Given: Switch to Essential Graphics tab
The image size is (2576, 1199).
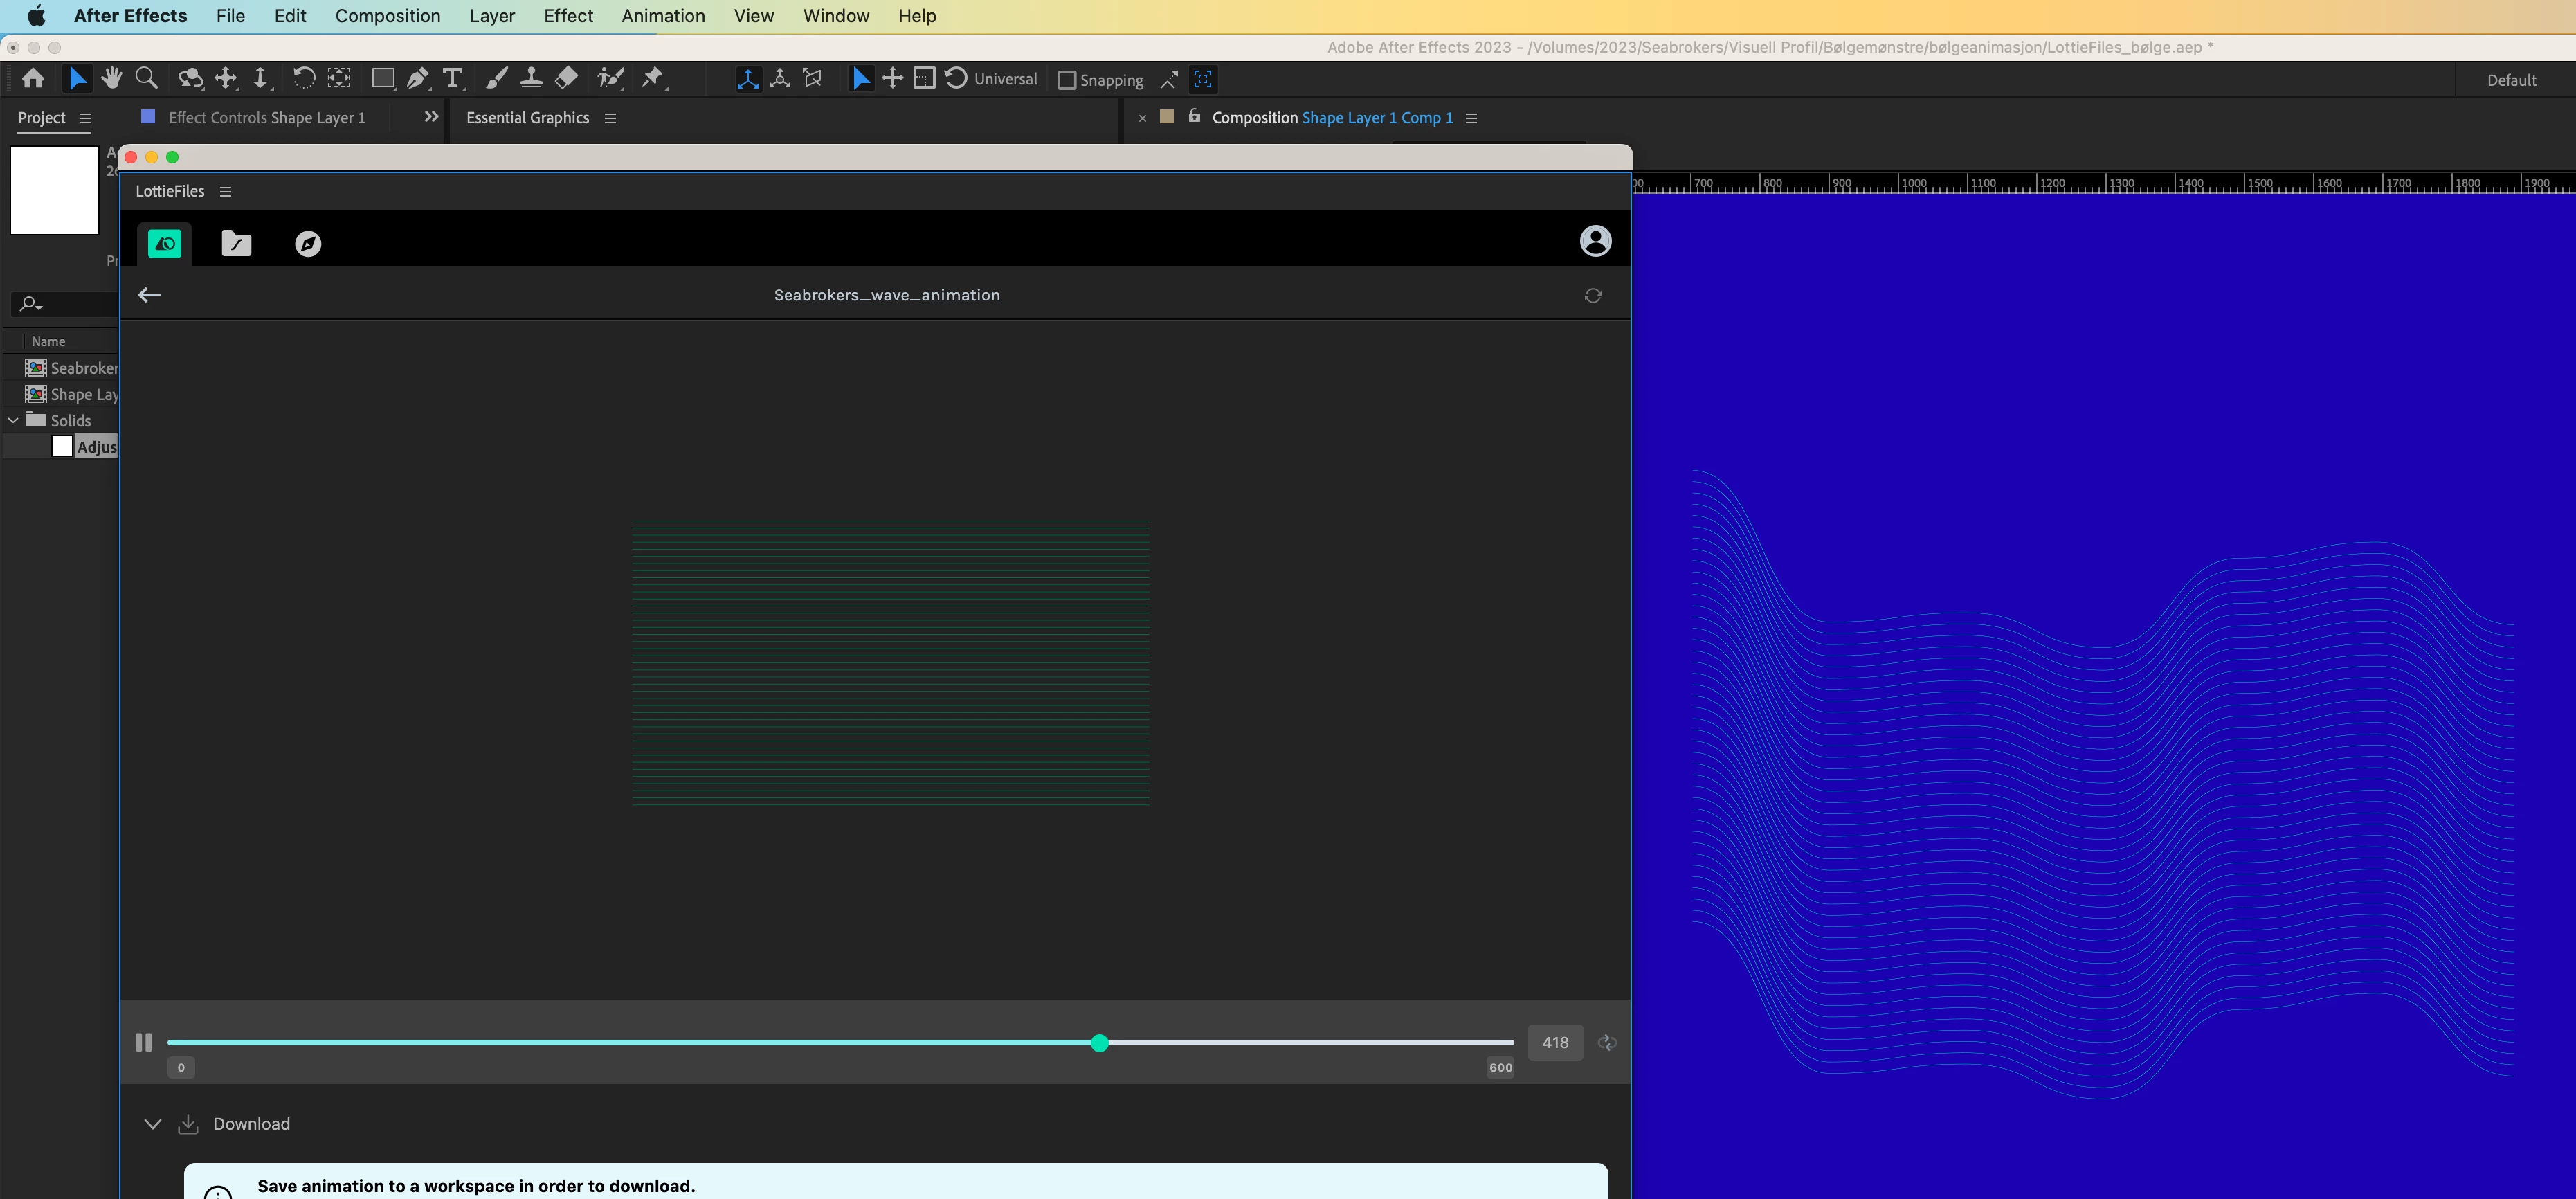Looking at the screenshot, I should (x=527, y=118).
